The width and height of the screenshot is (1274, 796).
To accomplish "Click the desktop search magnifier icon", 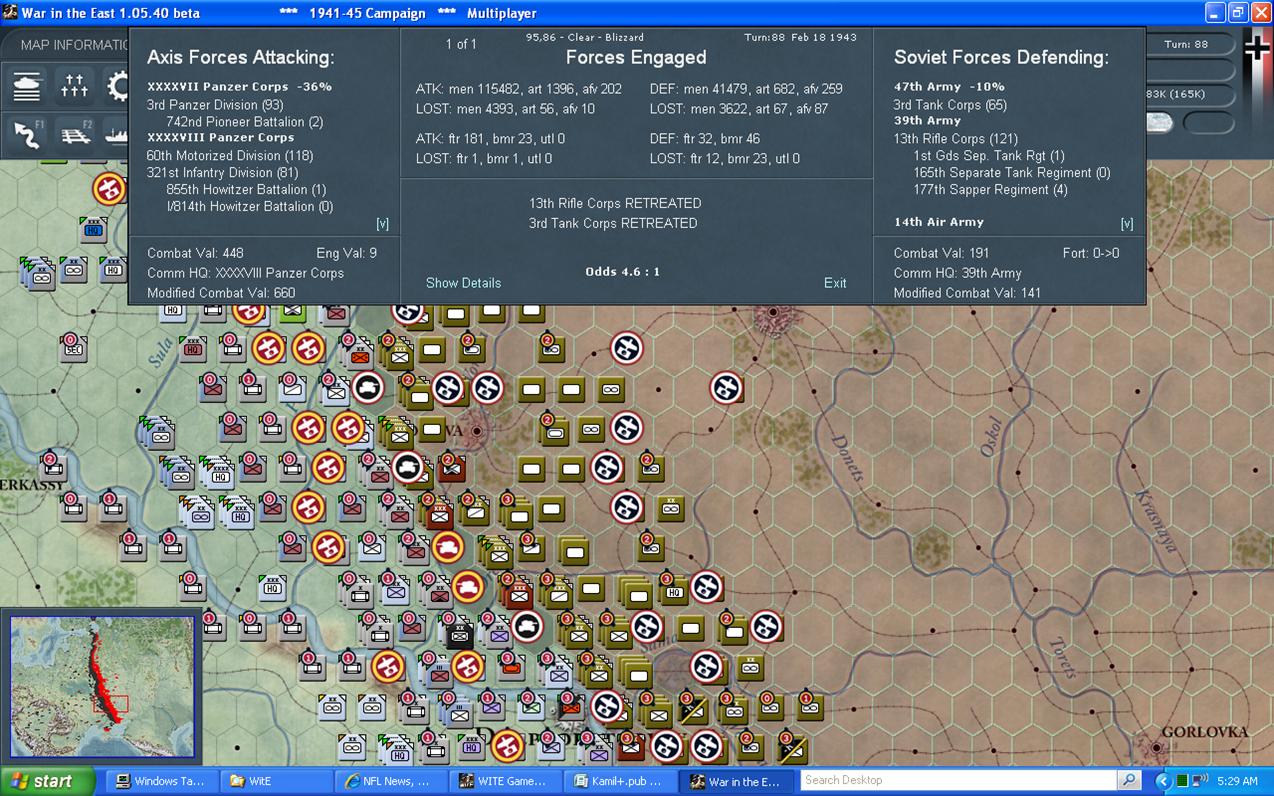I will (x=1129, y=780).
